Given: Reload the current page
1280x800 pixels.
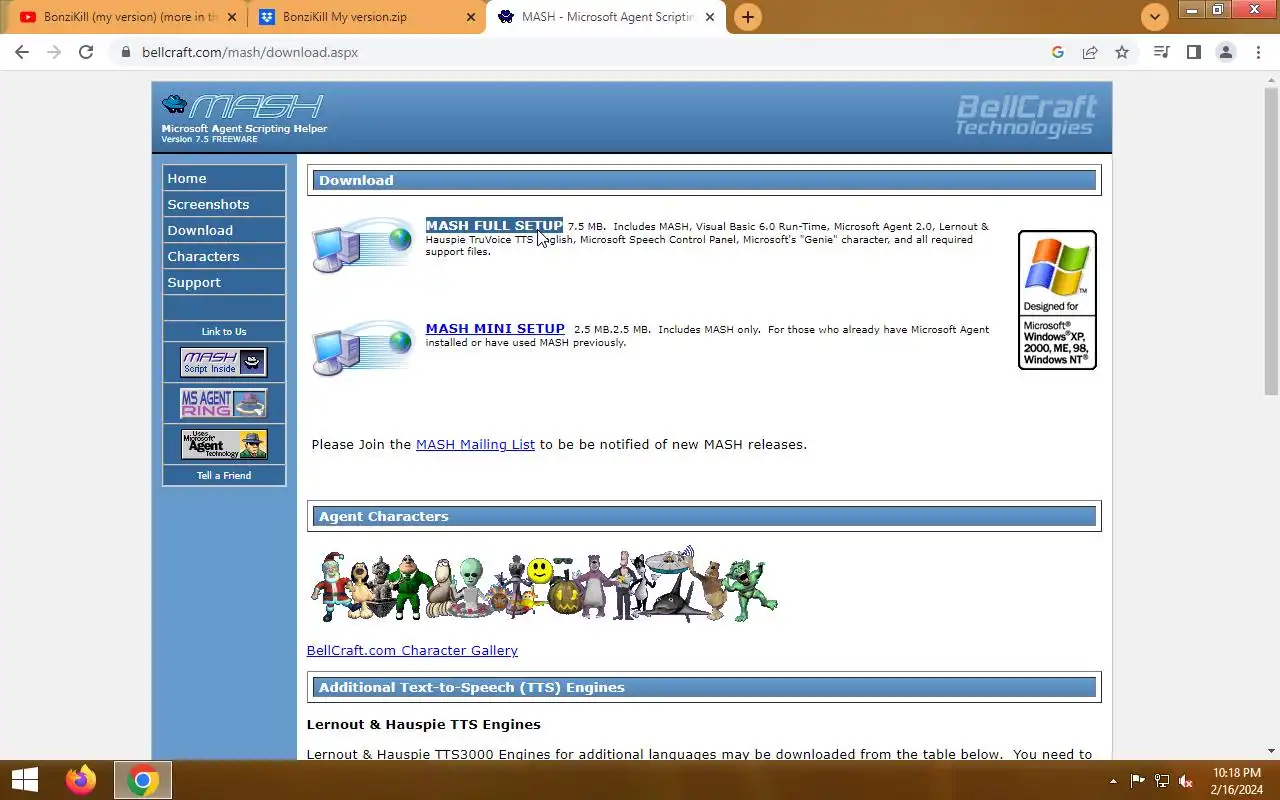Looking at the screenshot, I should click(86, 52).
